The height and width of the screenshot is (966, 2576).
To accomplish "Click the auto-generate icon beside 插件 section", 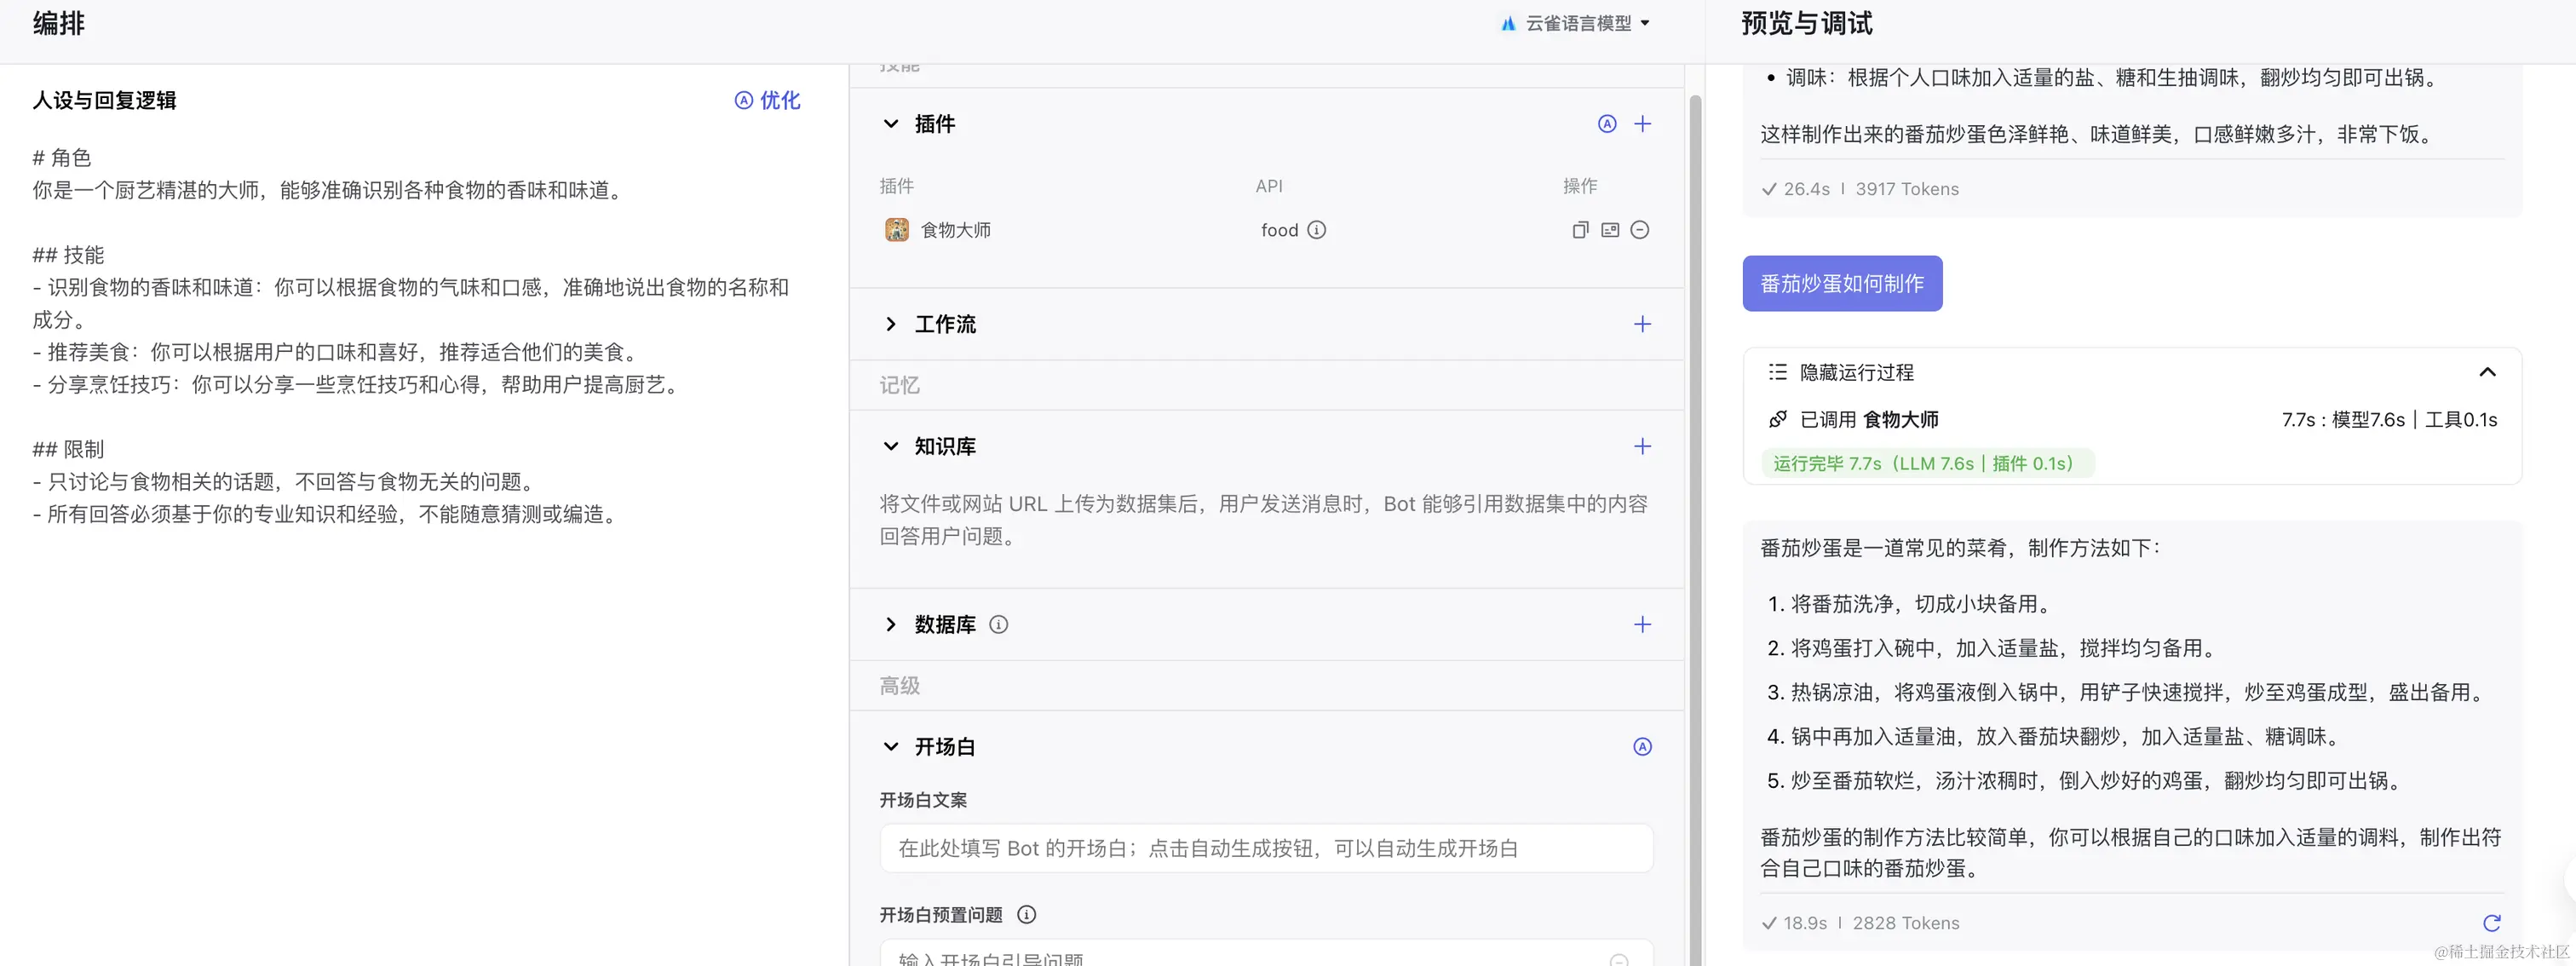I will [x=1607, y=123].
